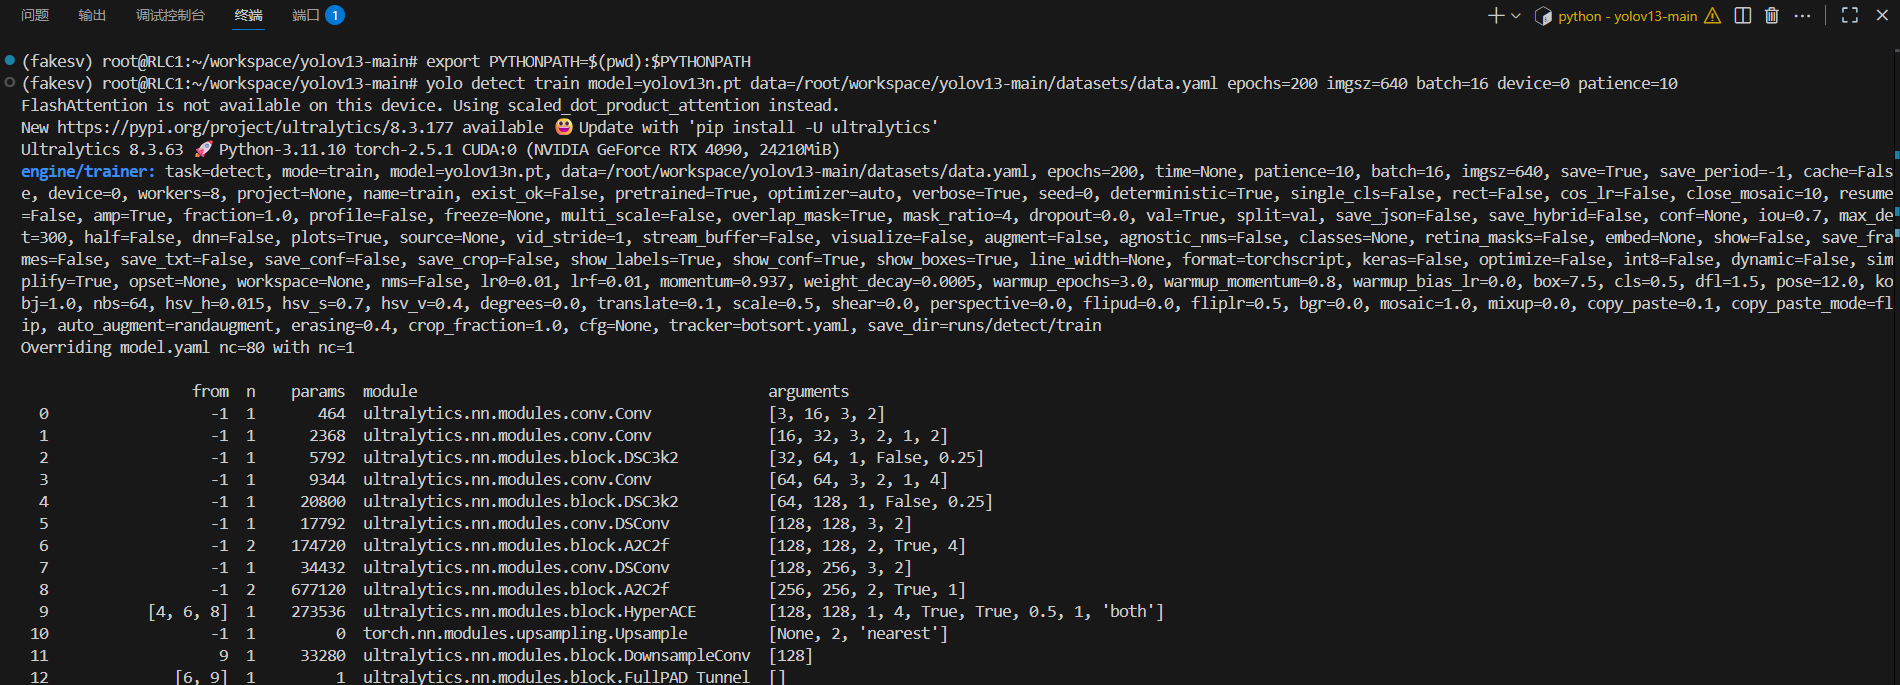Click the Python environment hexagon icon
This screenshot has height=685, width=1900.
1542,15
